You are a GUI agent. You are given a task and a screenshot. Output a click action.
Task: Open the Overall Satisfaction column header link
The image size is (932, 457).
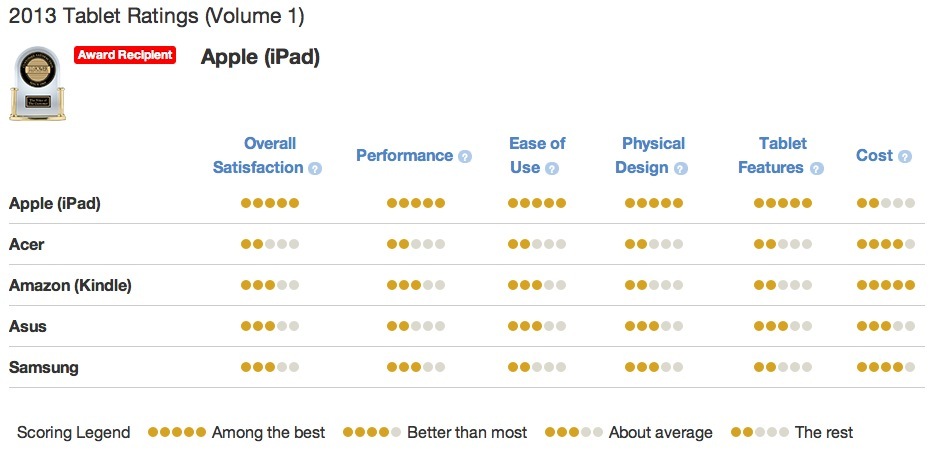258,155
